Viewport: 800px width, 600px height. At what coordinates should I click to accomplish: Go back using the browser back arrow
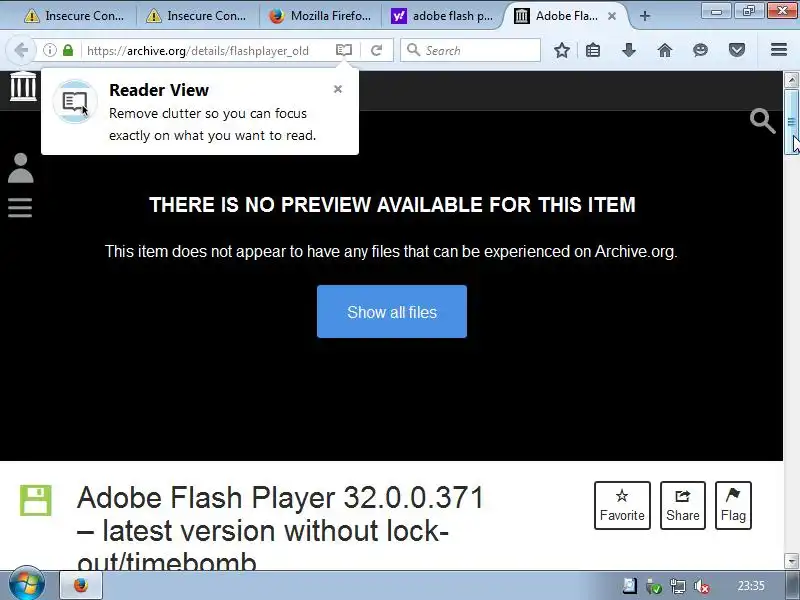click(x=21, y=50)
